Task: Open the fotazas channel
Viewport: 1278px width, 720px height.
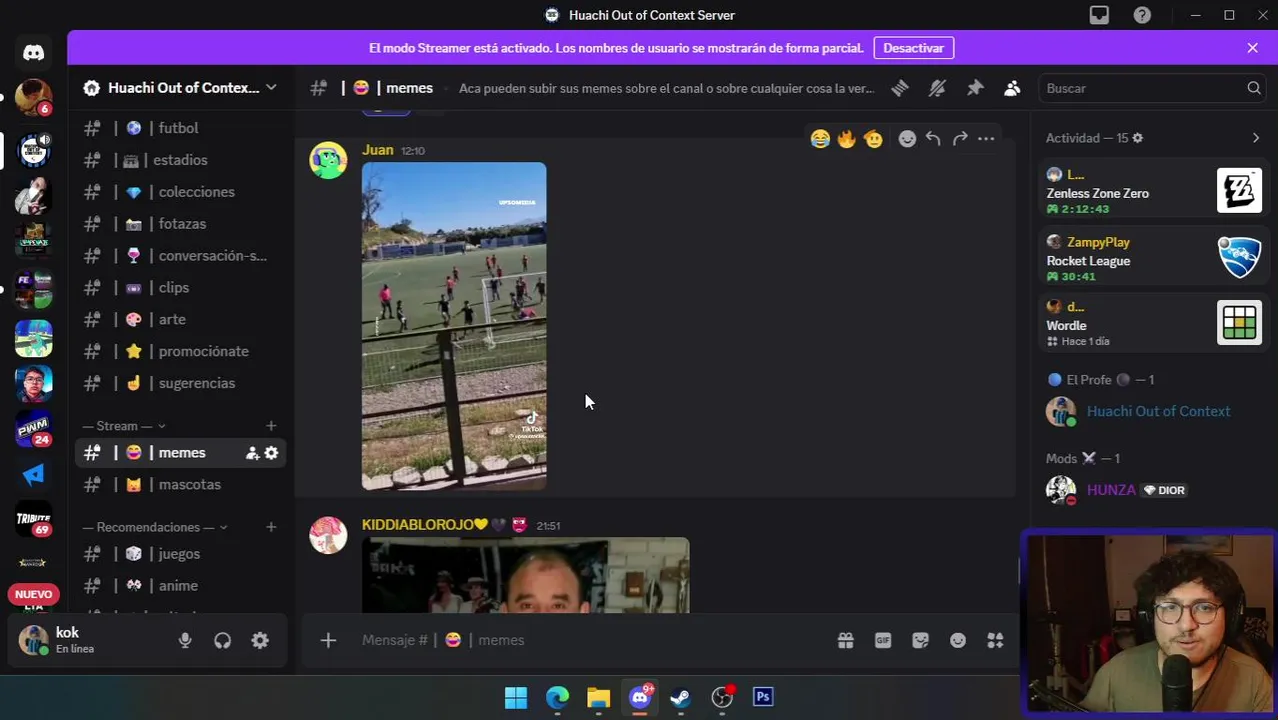Action: tap(180, 224)
